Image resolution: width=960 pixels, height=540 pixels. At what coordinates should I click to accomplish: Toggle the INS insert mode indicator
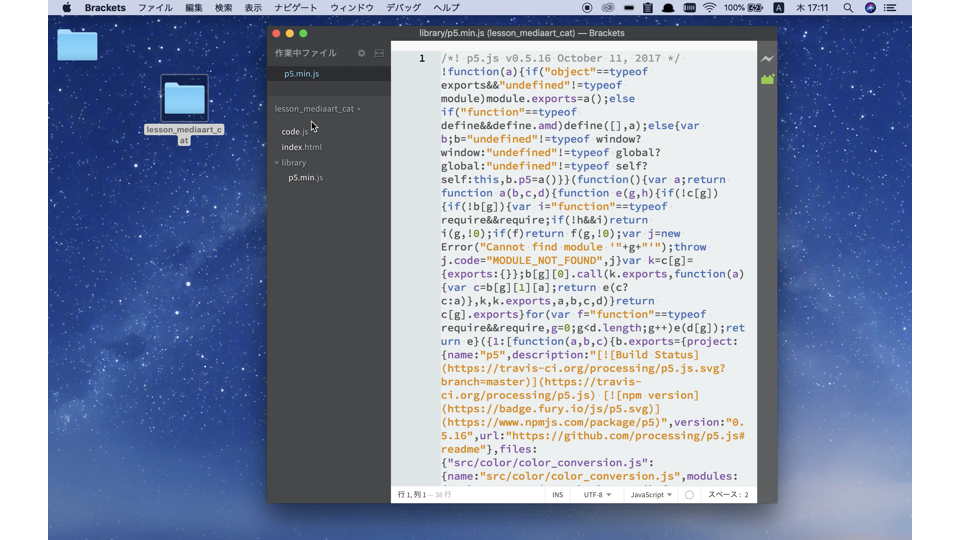point(557,495)
